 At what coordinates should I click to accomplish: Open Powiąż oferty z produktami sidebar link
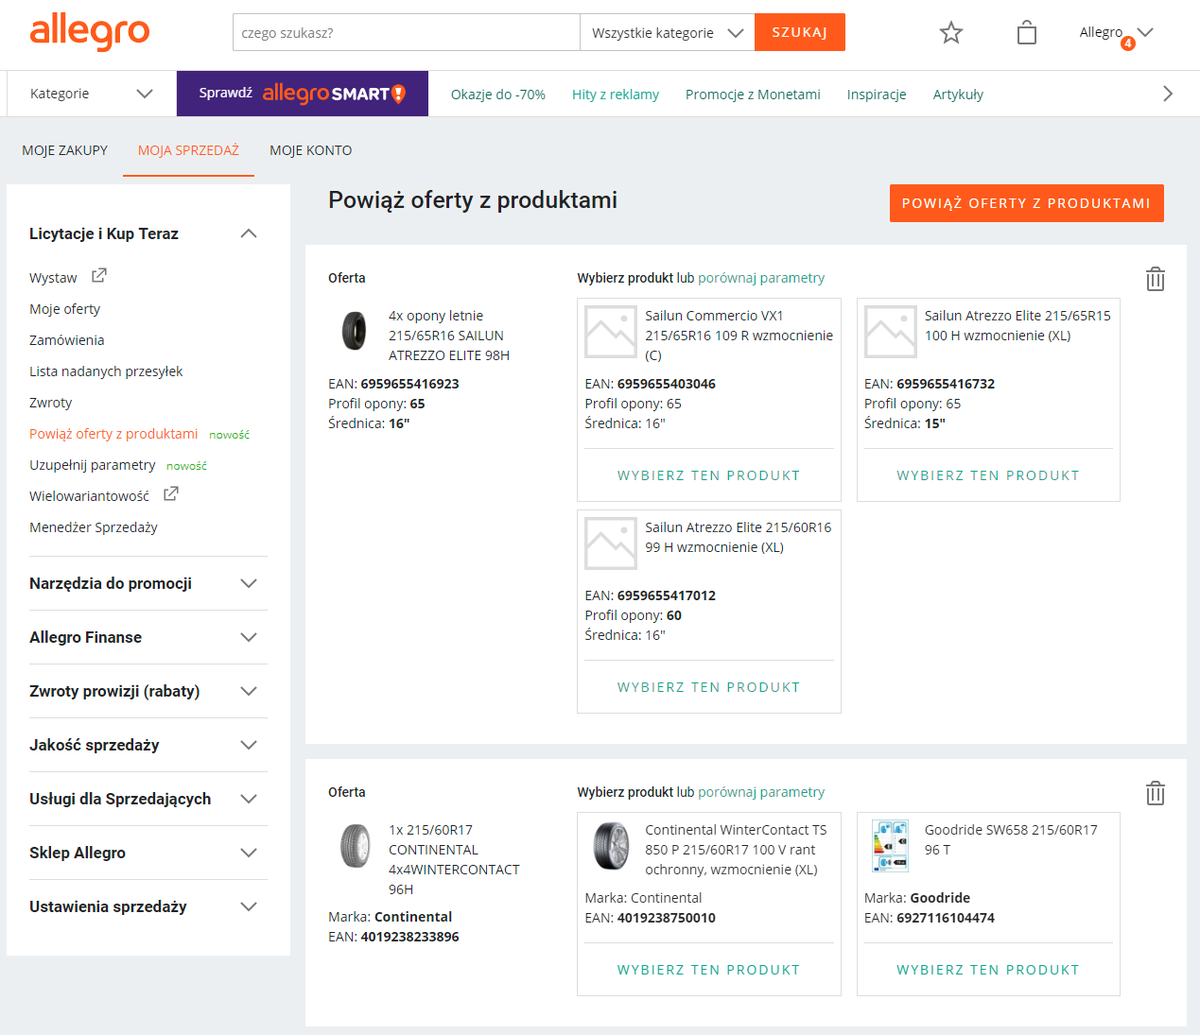(114, 435)
